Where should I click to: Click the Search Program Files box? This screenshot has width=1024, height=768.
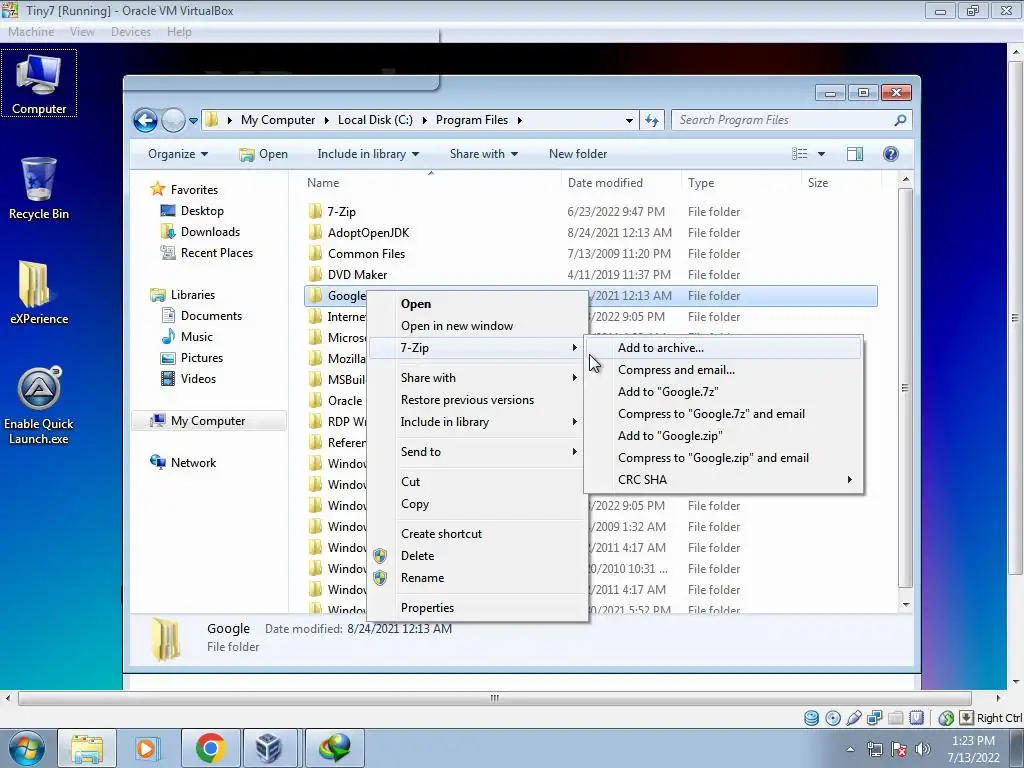784,120
